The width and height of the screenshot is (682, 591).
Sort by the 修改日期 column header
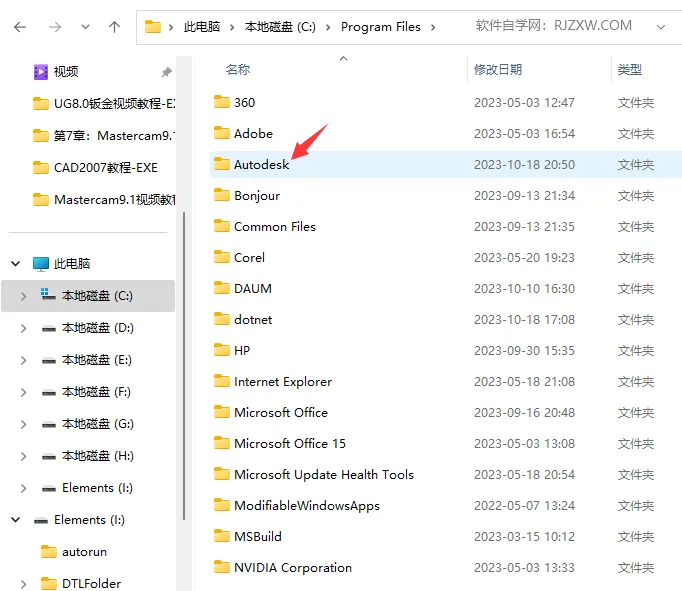pyautogui.click(x=498, y=70)
